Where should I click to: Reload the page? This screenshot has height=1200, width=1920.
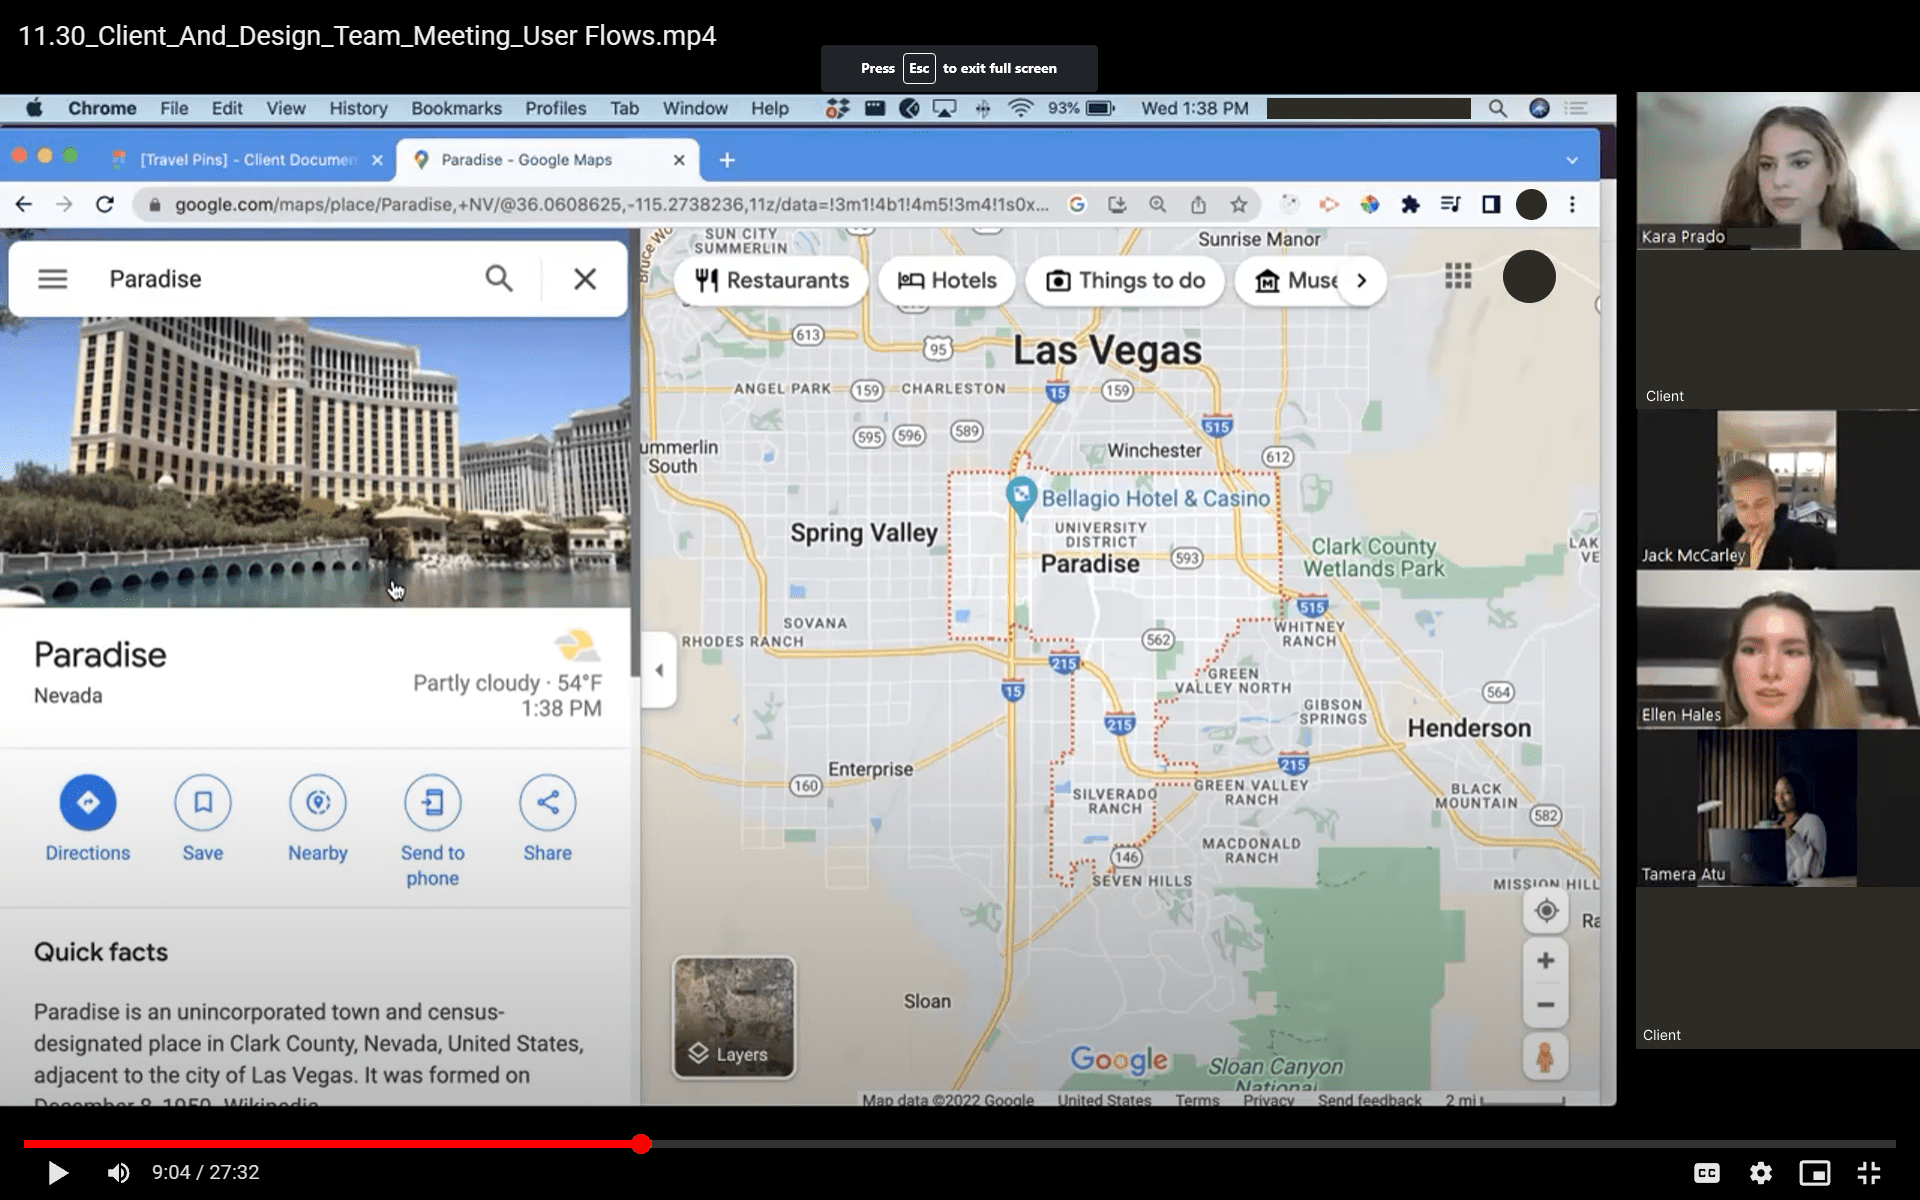[105, 205]
